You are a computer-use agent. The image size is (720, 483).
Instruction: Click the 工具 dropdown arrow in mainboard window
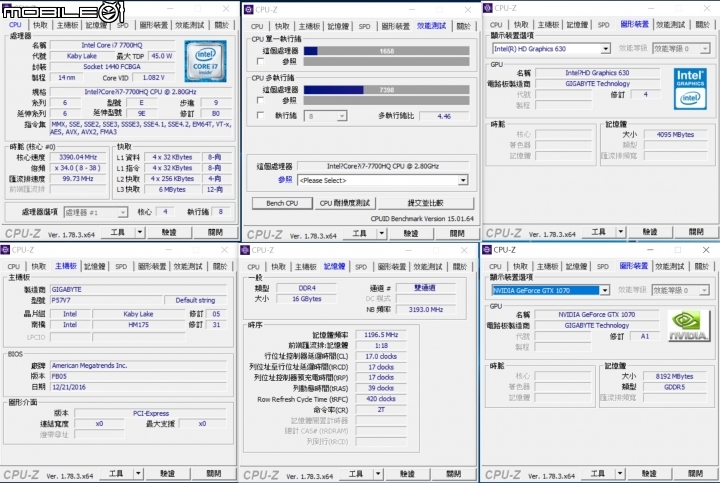click(138, 473)
